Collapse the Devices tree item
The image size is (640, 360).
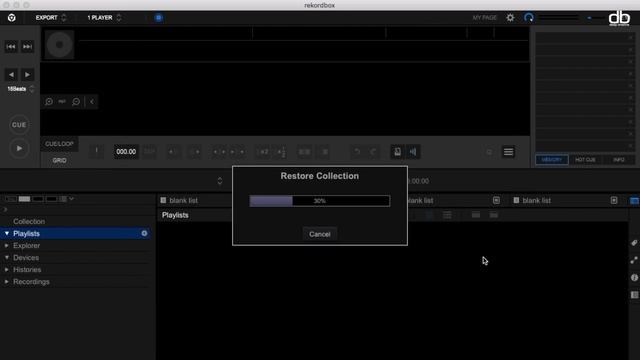tap(7, 258)
